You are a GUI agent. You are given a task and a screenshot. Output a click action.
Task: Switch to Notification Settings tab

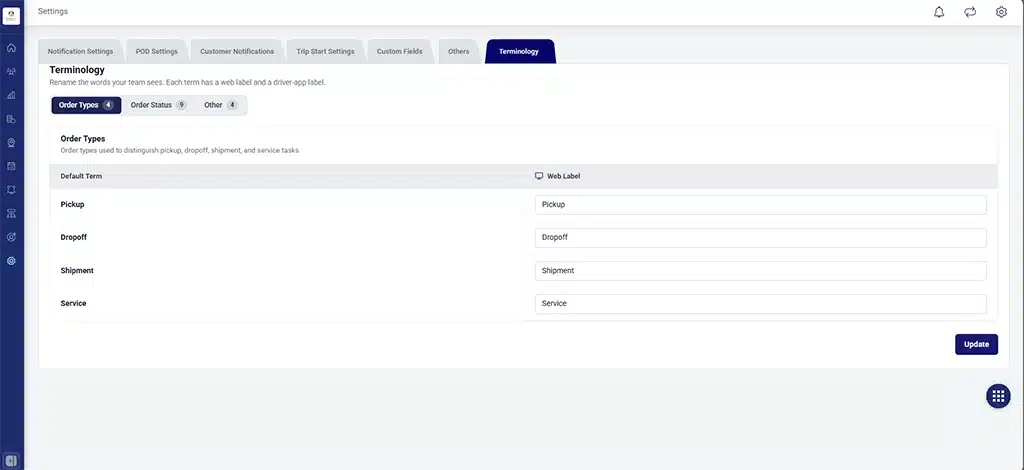pos(80,52)
